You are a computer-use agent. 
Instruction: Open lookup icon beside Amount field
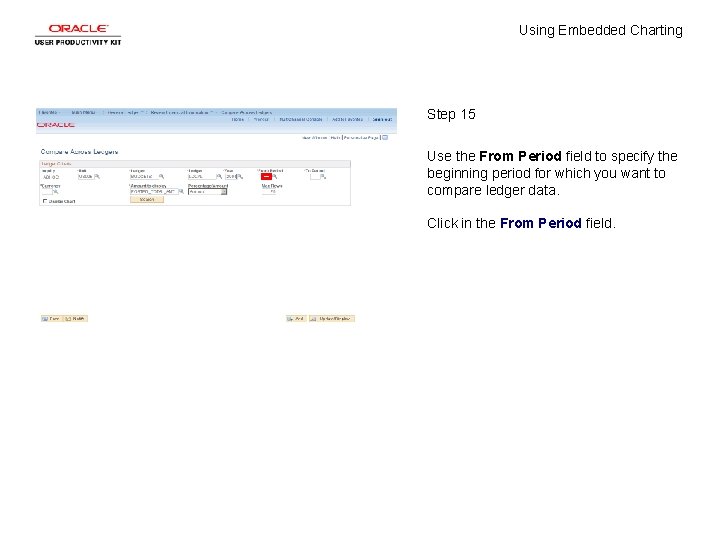pos(181,191)
